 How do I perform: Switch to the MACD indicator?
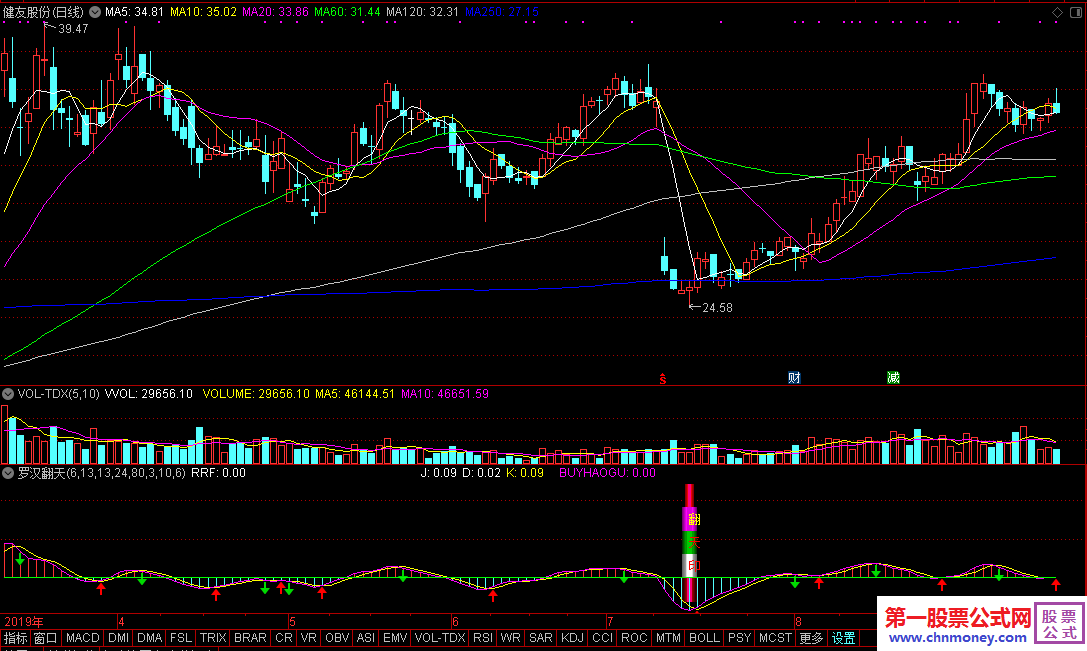(82, 638)
